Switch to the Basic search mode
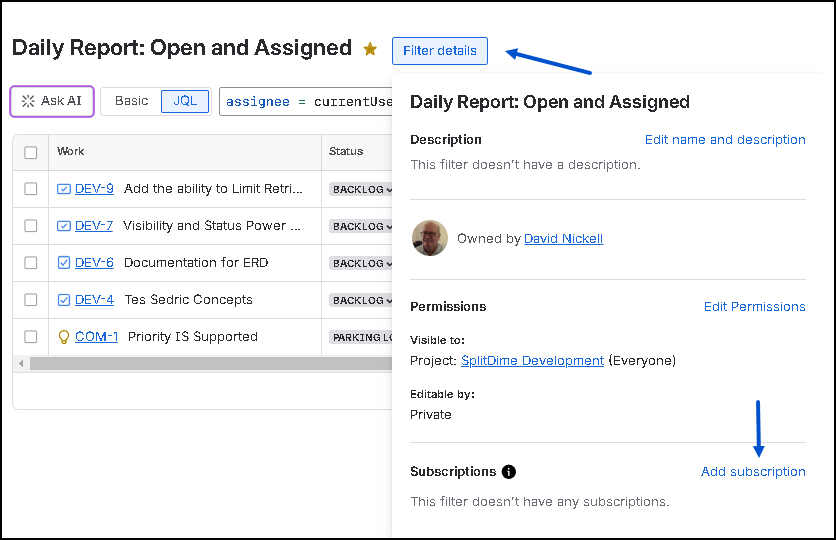Viewport: 836px width, 540px height. pos(131,101)
